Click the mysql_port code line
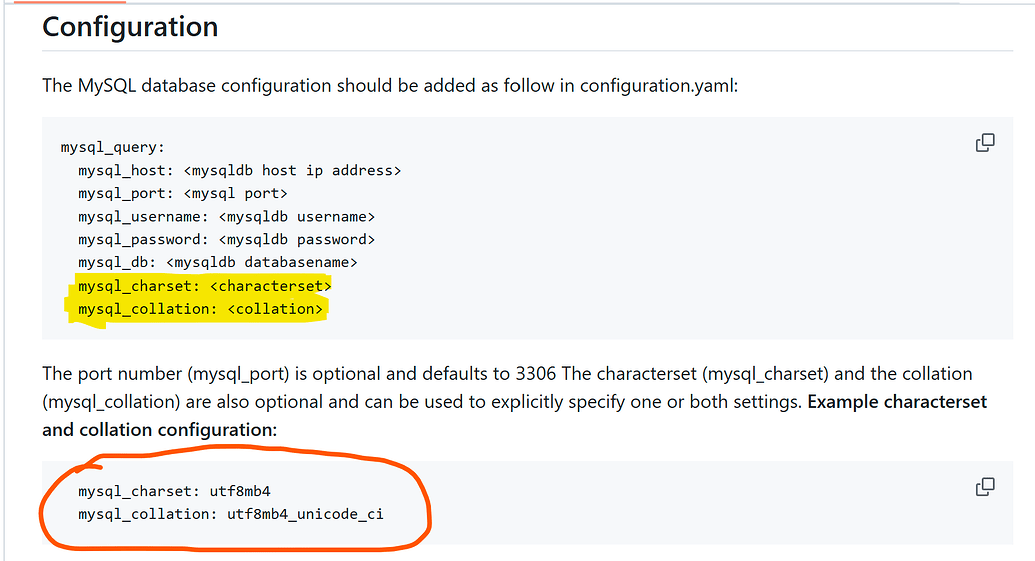 [182, 194]
